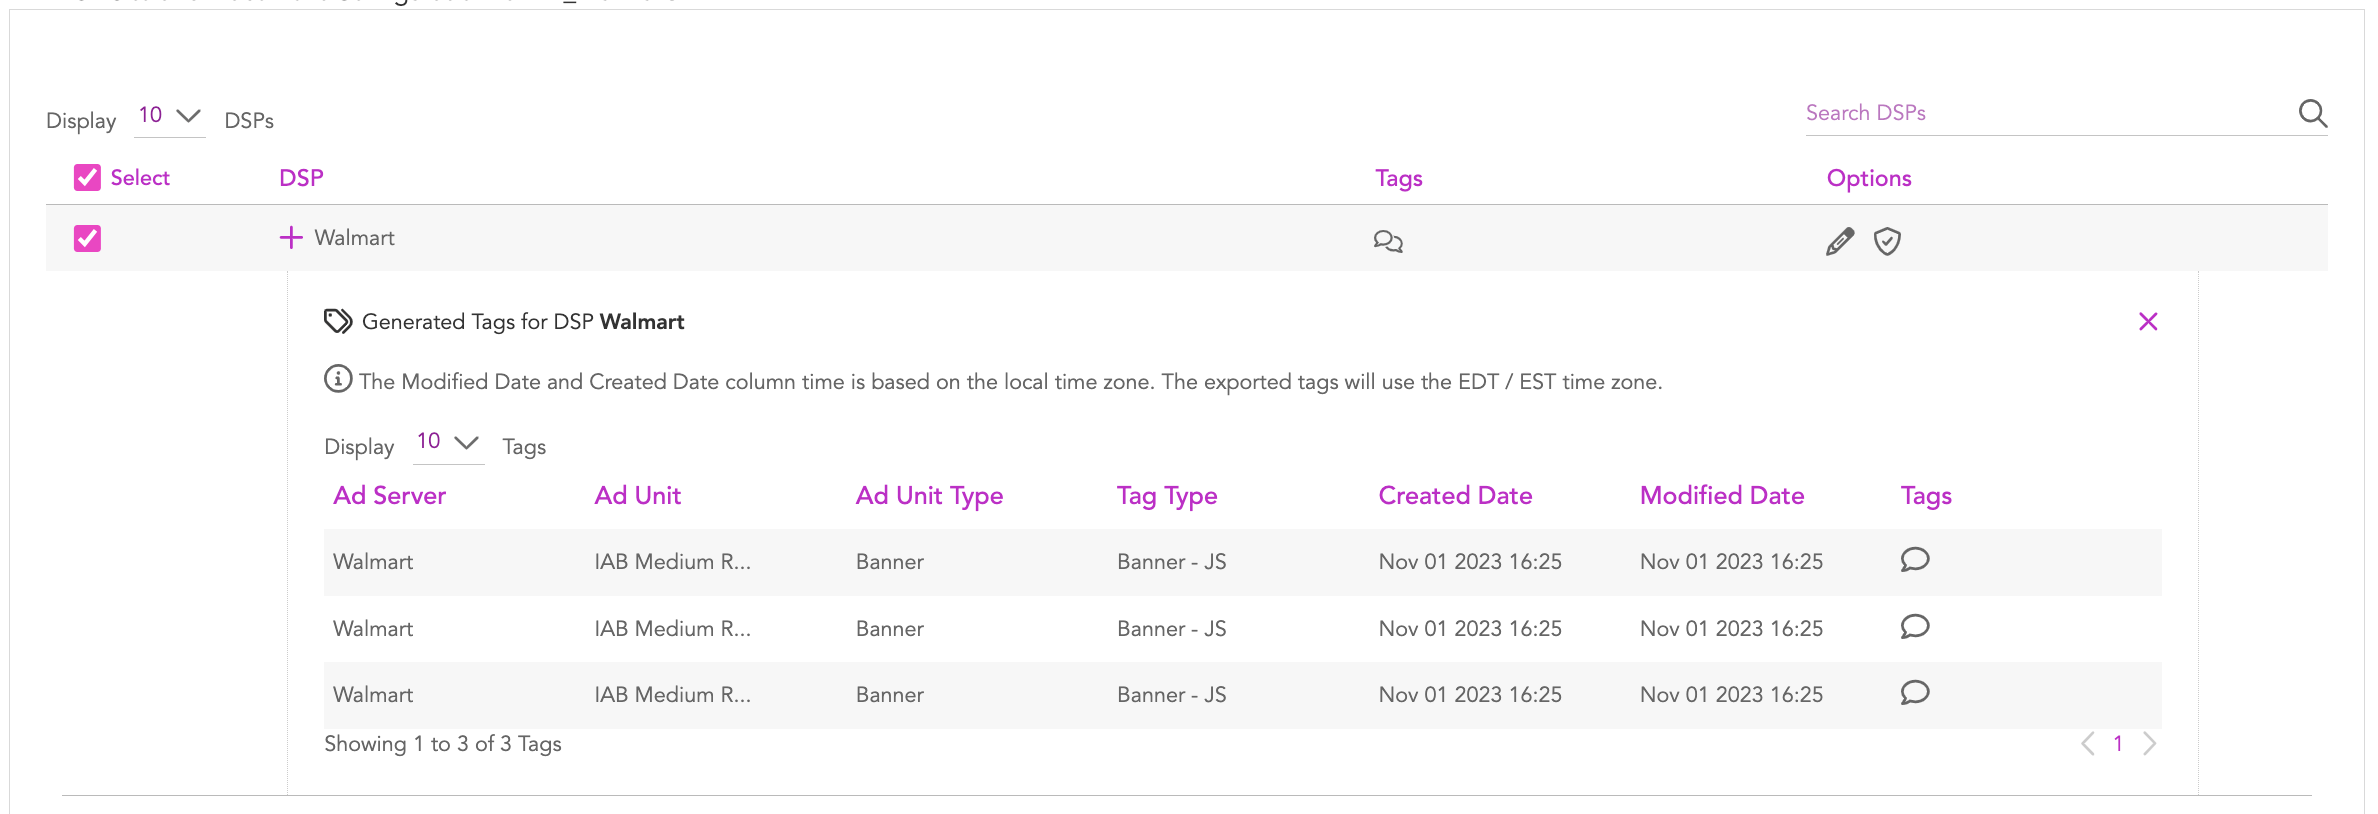
Task: Click first row's 'IAB Medium R...' cell
Action: coord(672,562)
